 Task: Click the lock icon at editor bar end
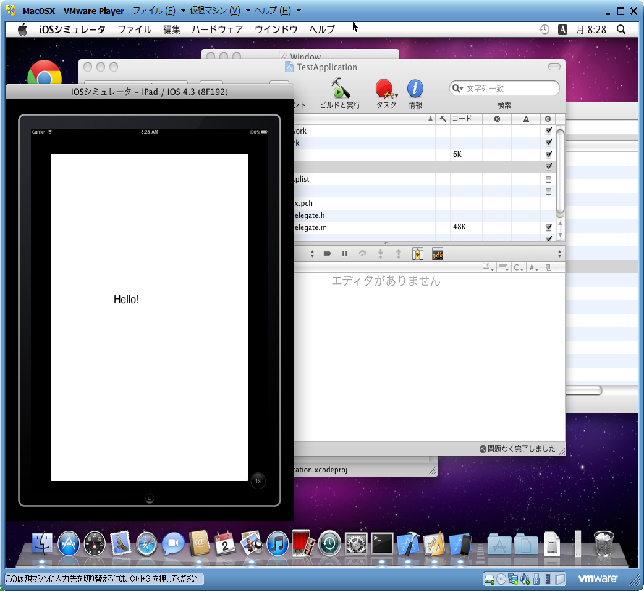tap(548, 267)
